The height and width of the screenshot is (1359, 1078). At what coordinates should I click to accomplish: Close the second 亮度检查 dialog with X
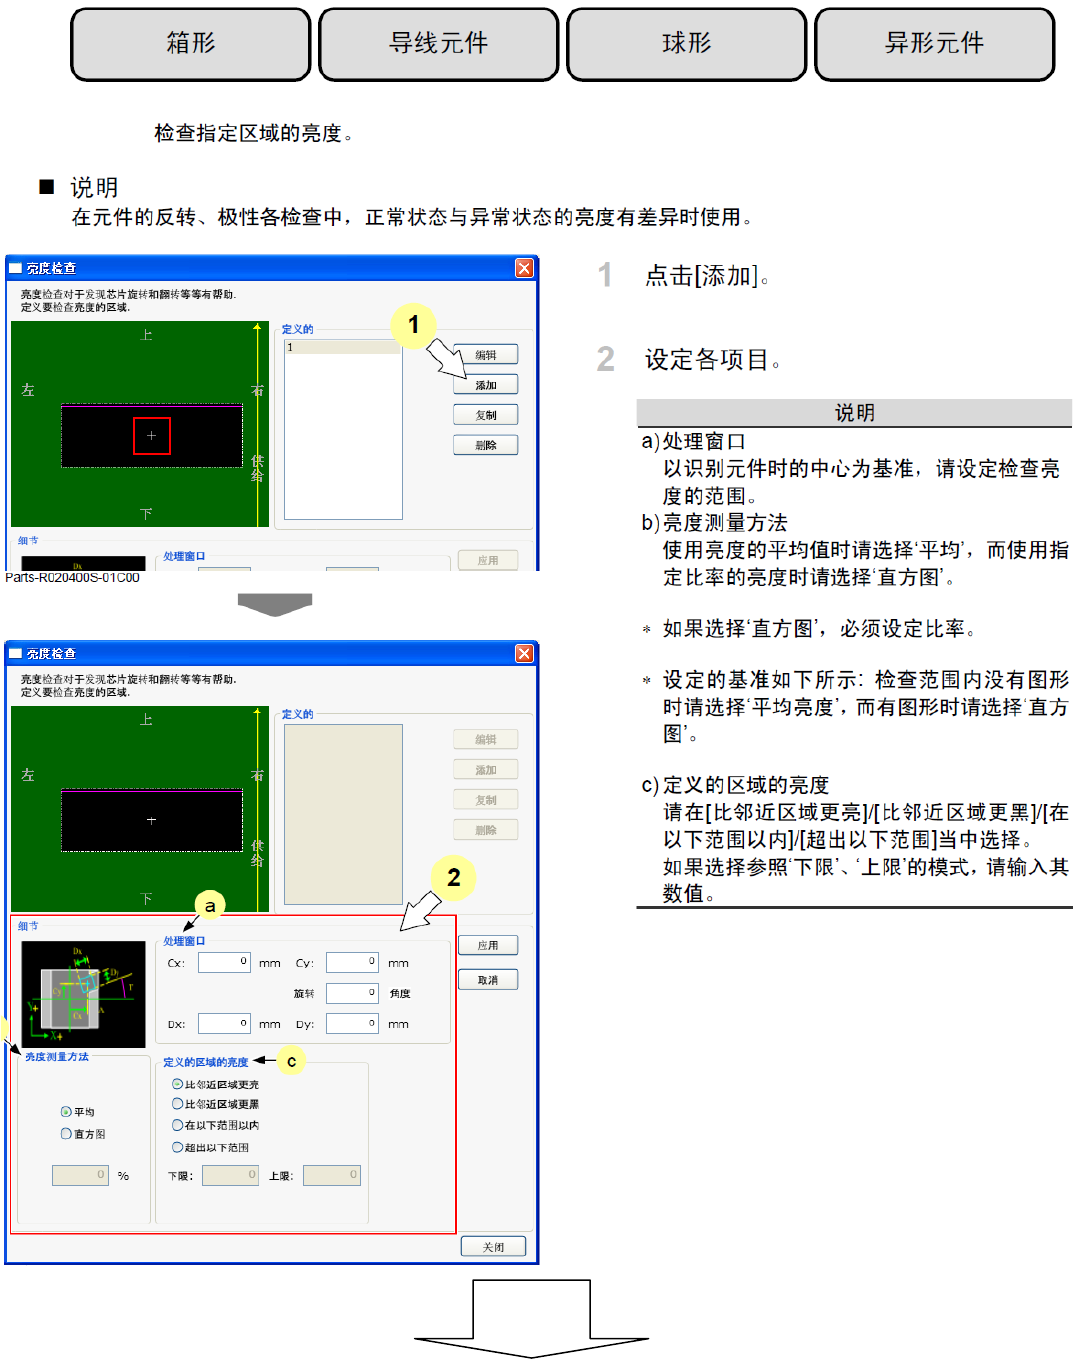[524, 653]
